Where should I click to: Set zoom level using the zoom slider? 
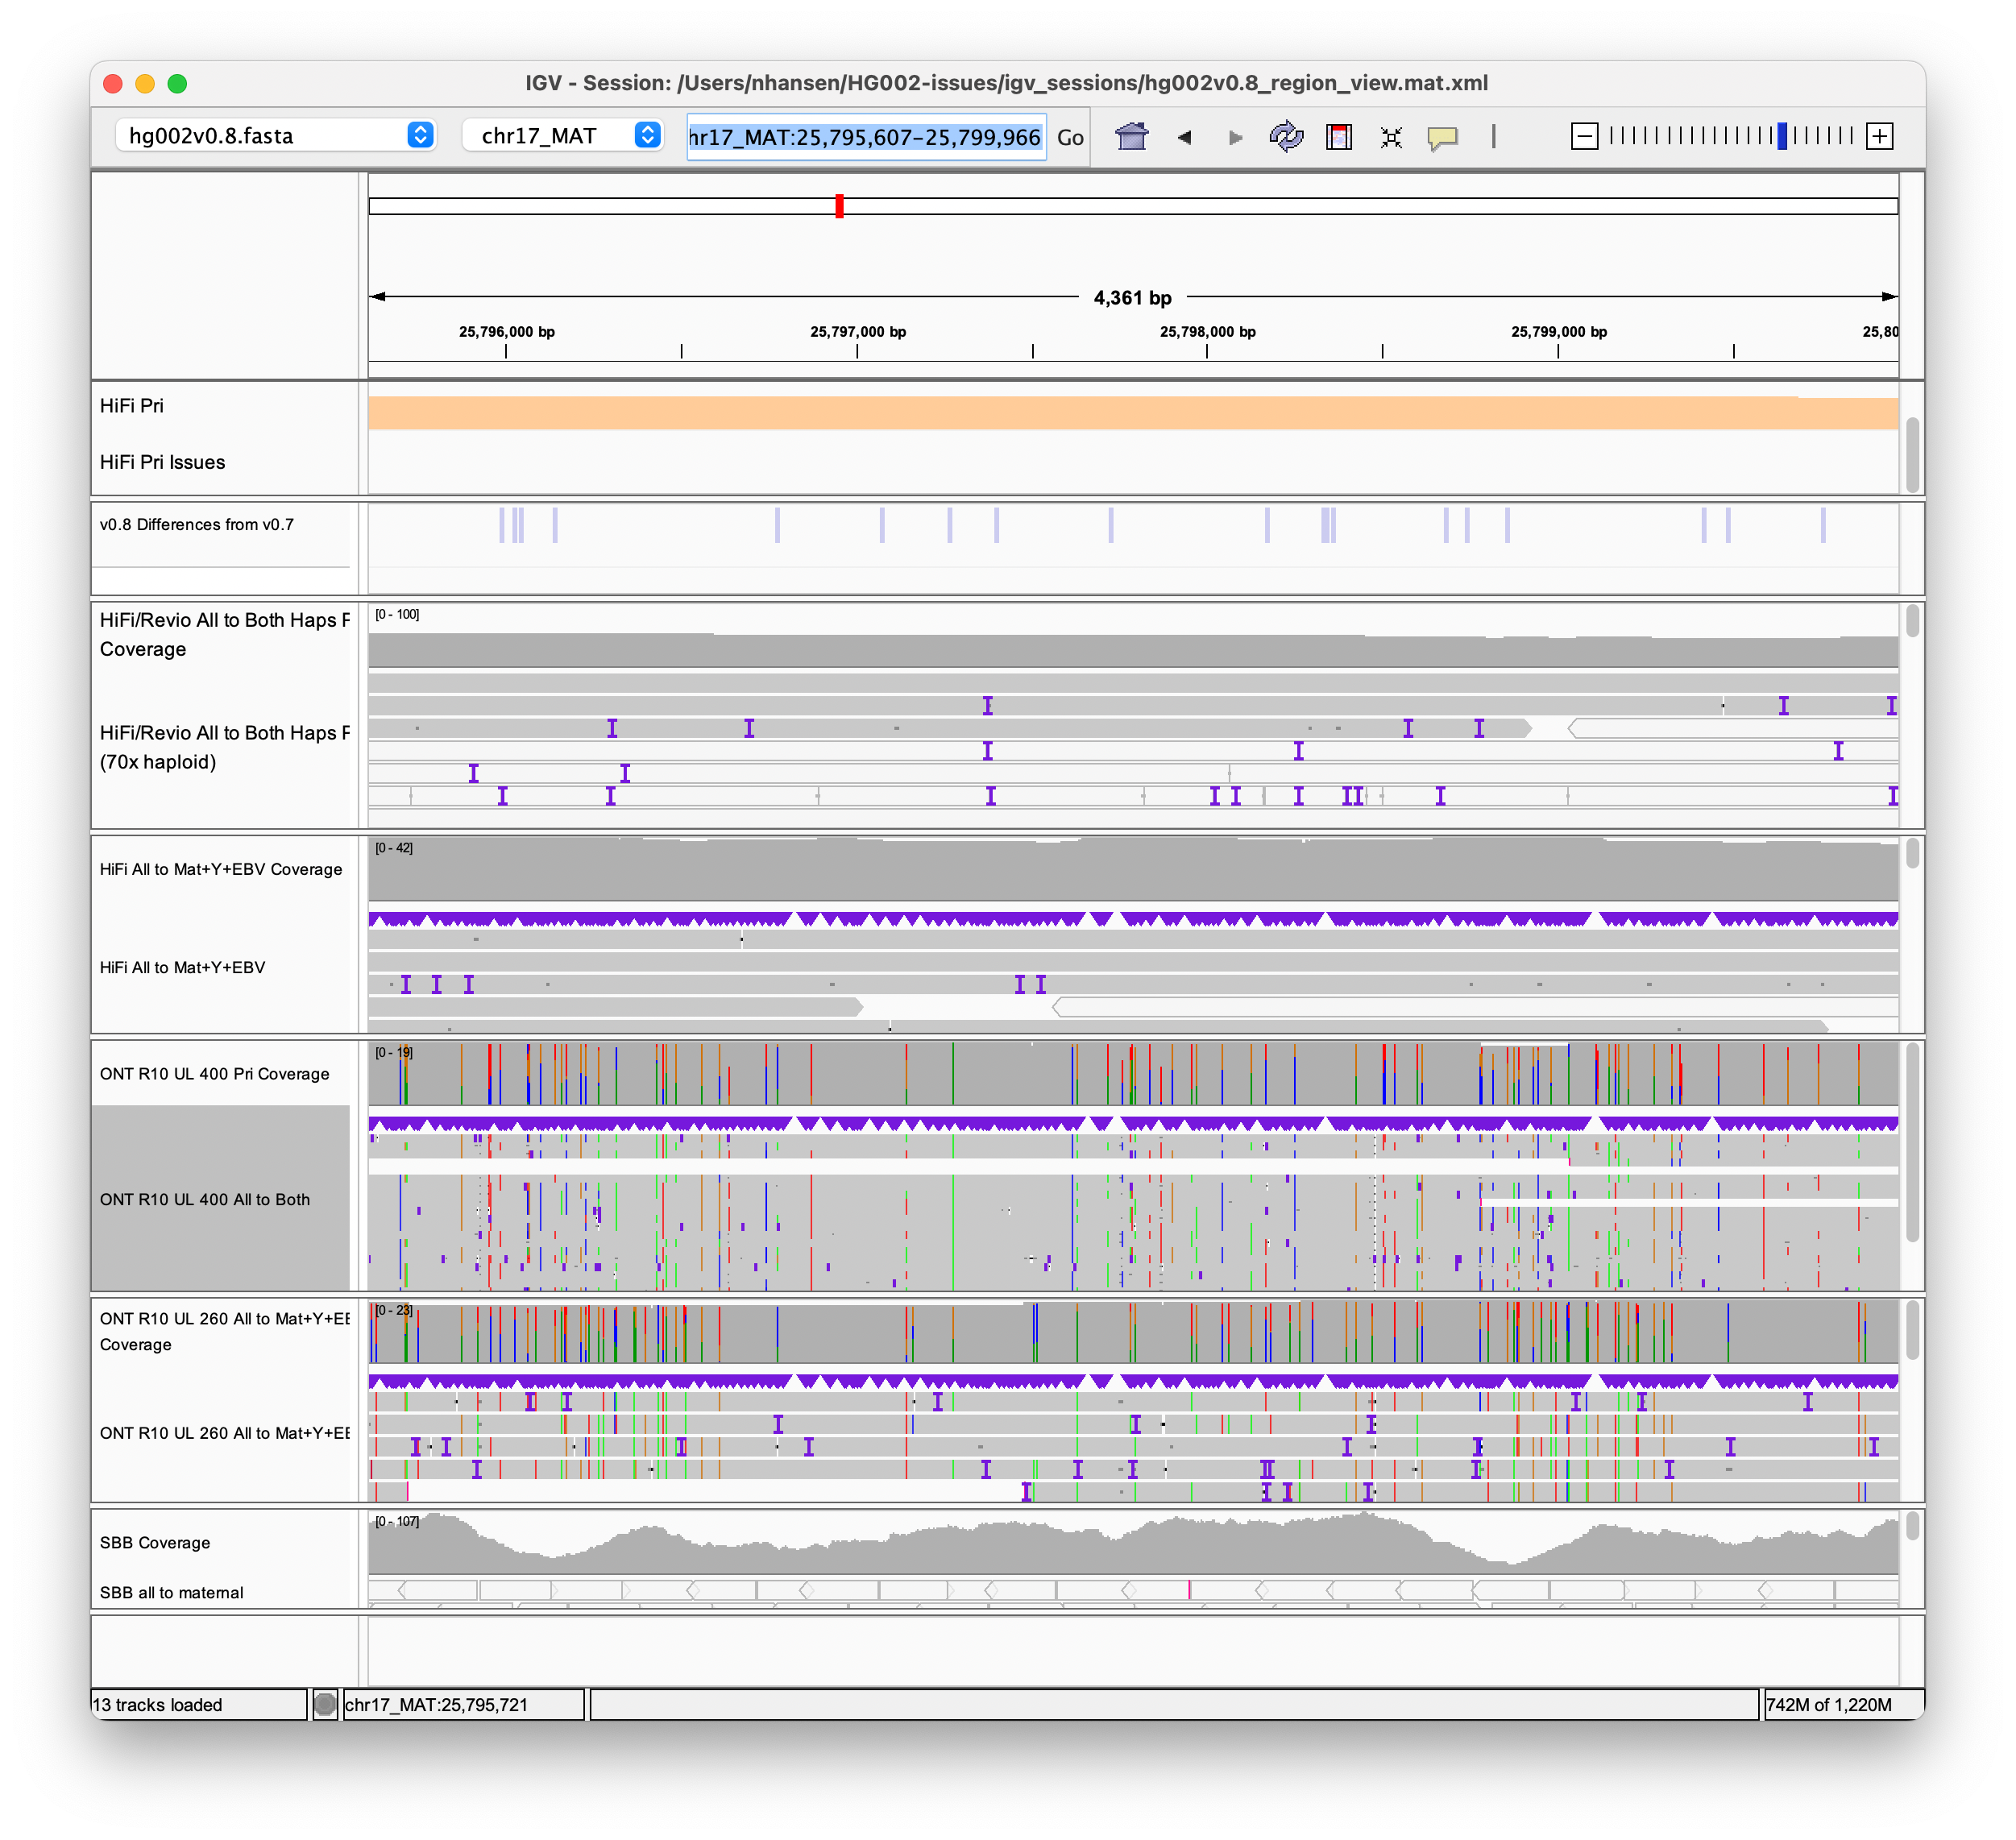[1782, 135]
